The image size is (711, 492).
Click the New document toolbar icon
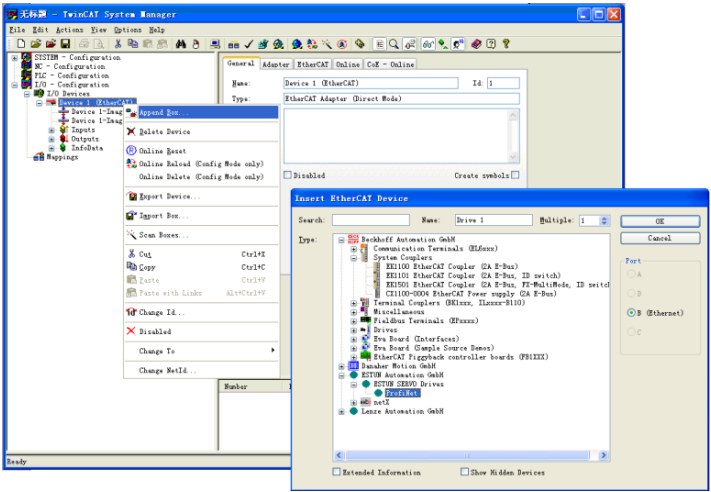point(21,44)
